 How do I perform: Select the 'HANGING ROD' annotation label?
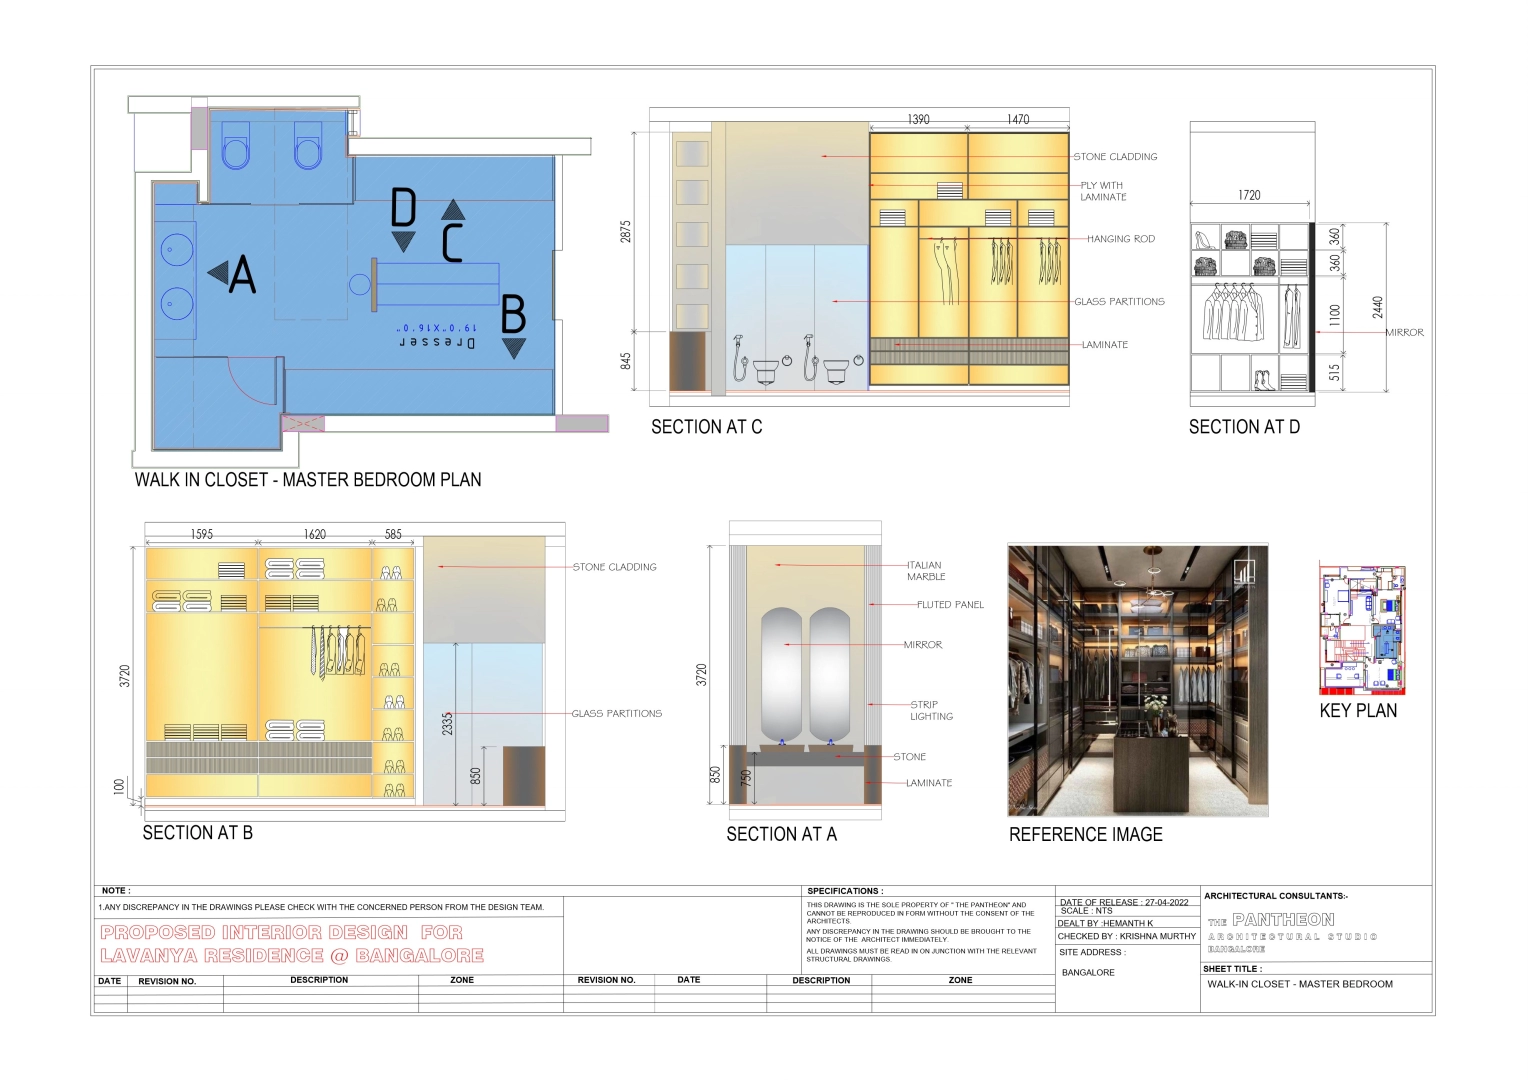[1121, 239]
